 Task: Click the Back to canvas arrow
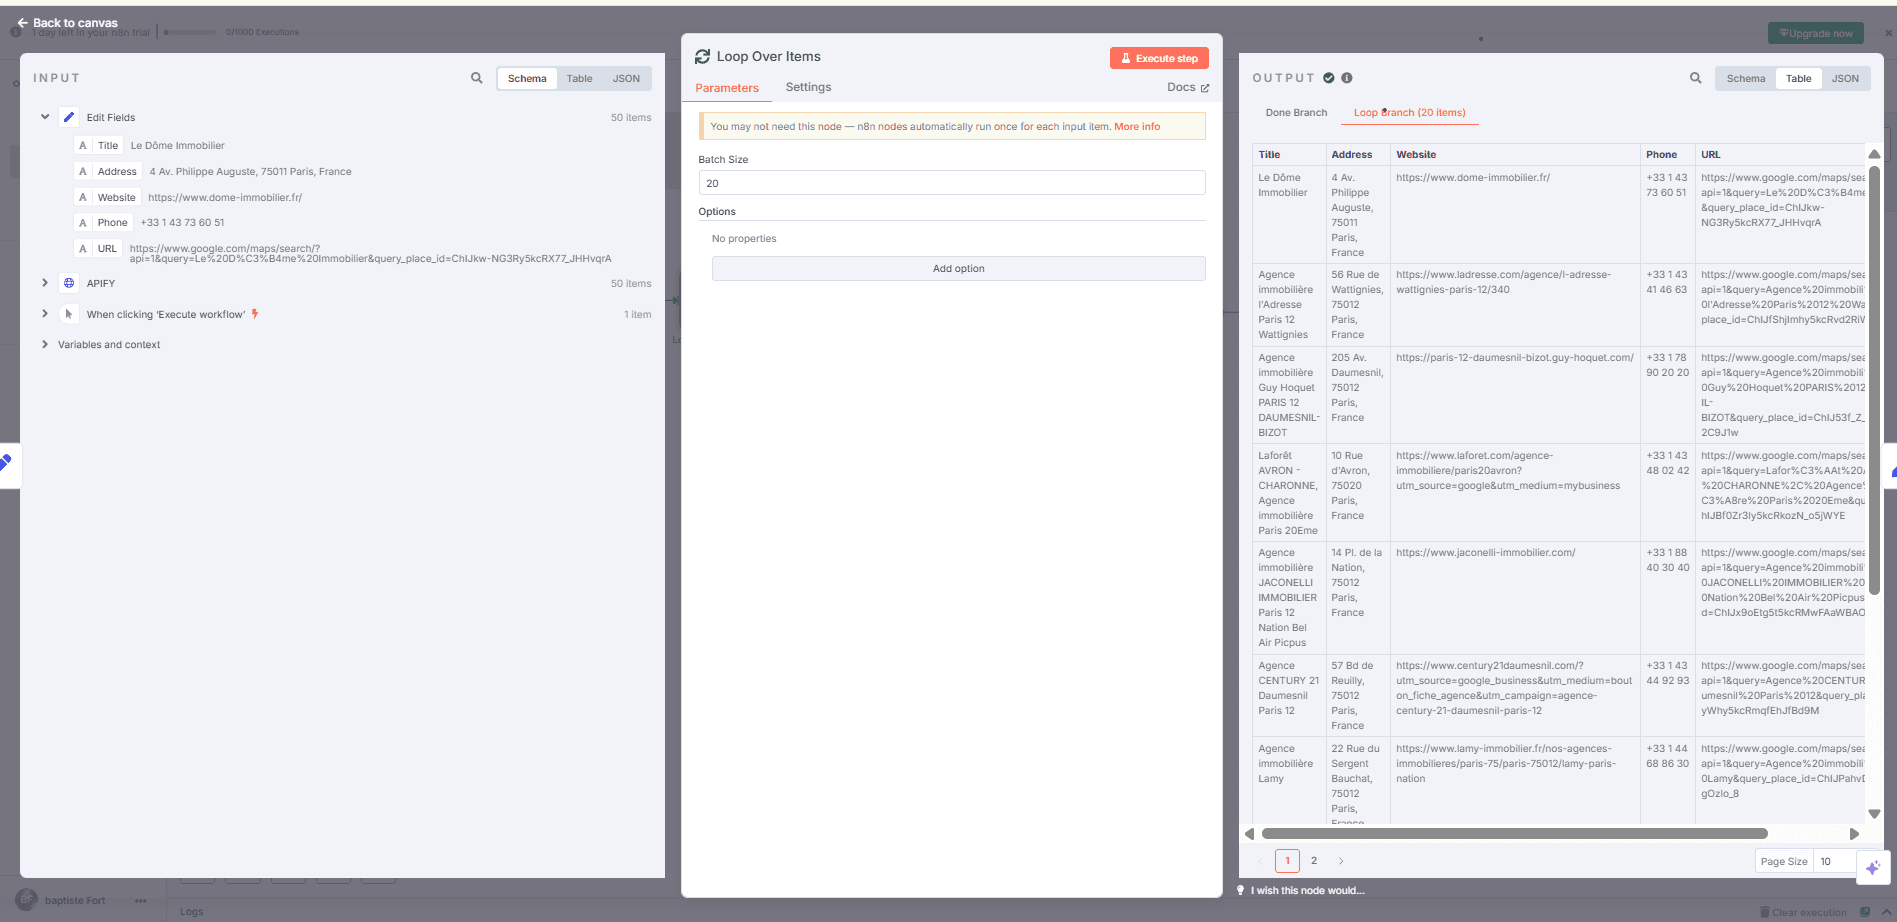pos(22,22)
